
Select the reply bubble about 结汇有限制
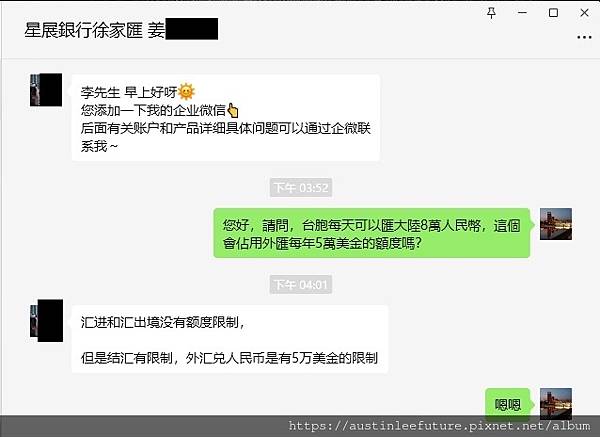click(230, 339)
